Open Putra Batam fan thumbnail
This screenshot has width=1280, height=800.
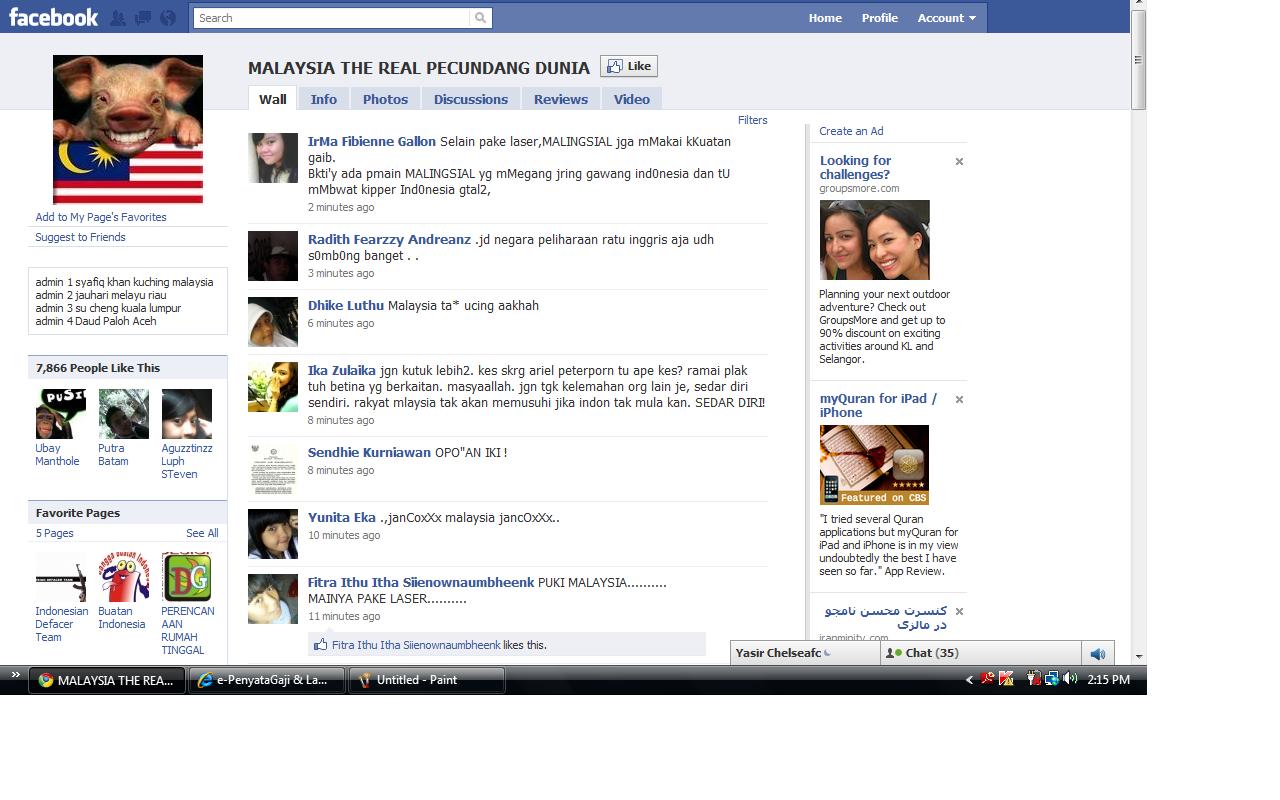tap(123, 414)
